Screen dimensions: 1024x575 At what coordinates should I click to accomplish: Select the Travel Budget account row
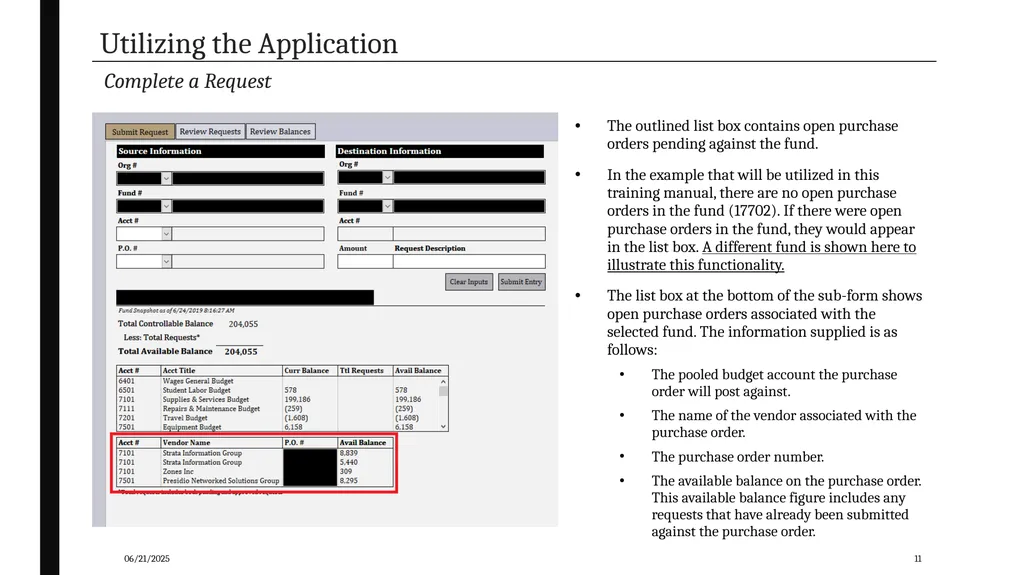(x=278, y=418)
